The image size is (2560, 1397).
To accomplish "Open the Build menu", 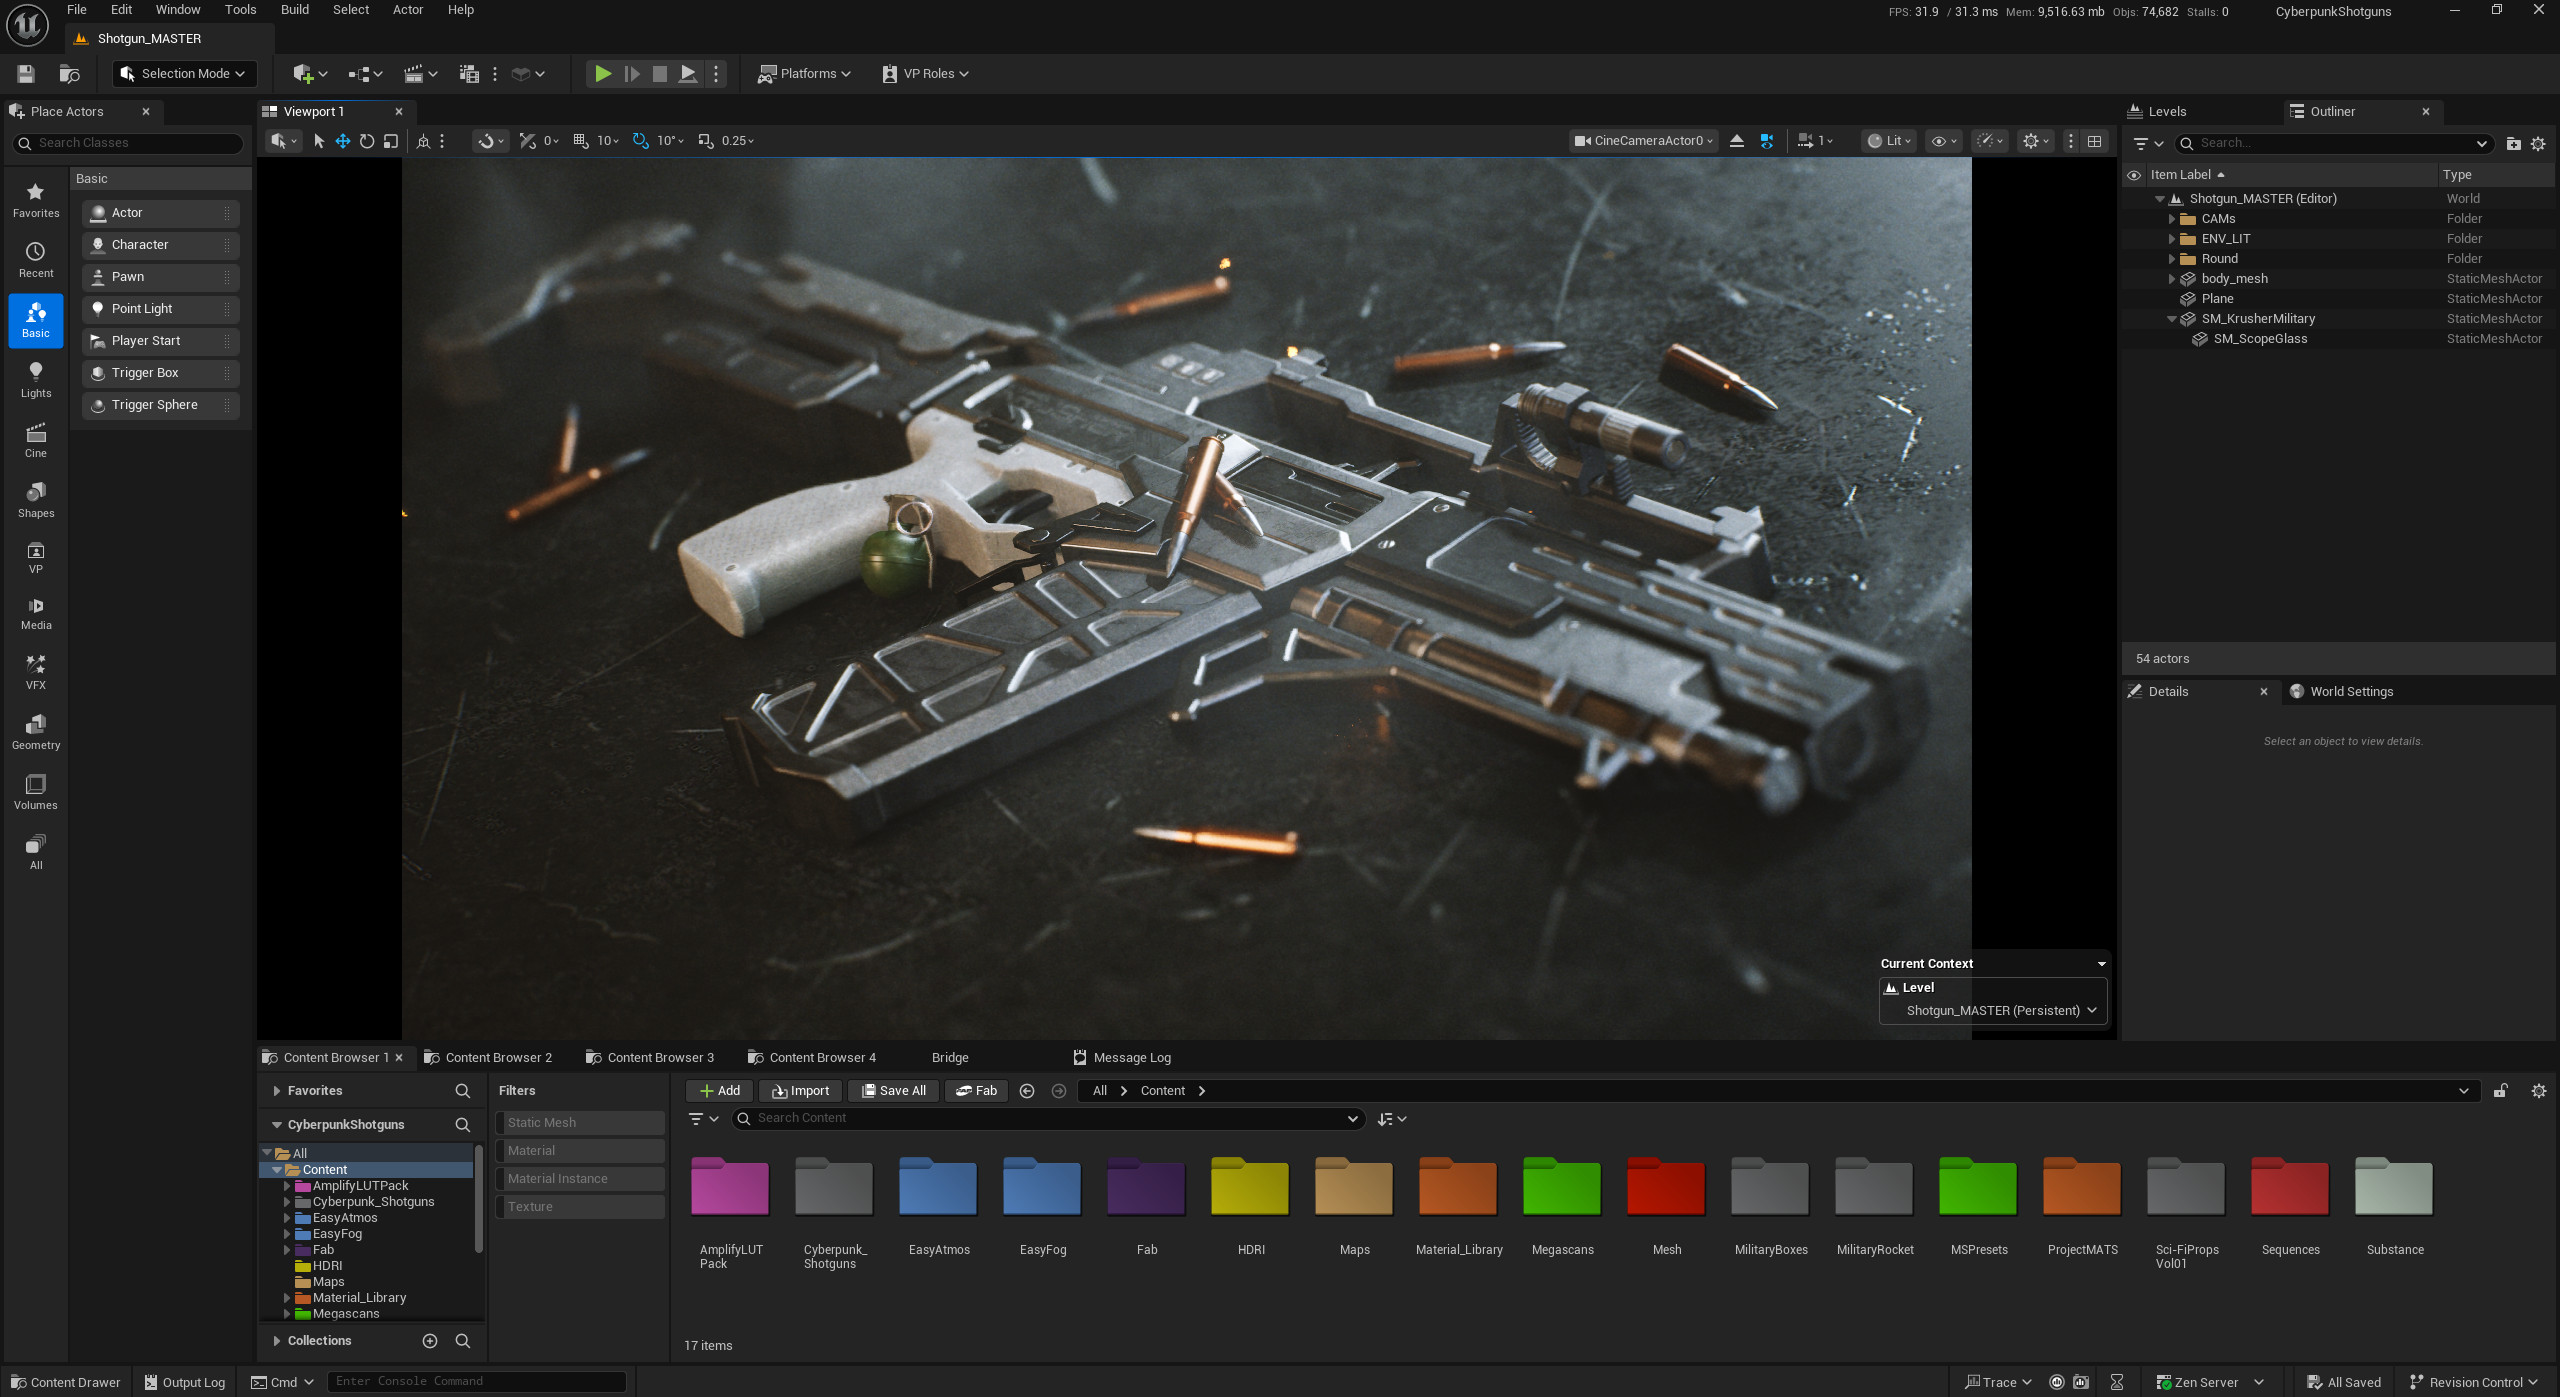I will (x=294, y=9).
